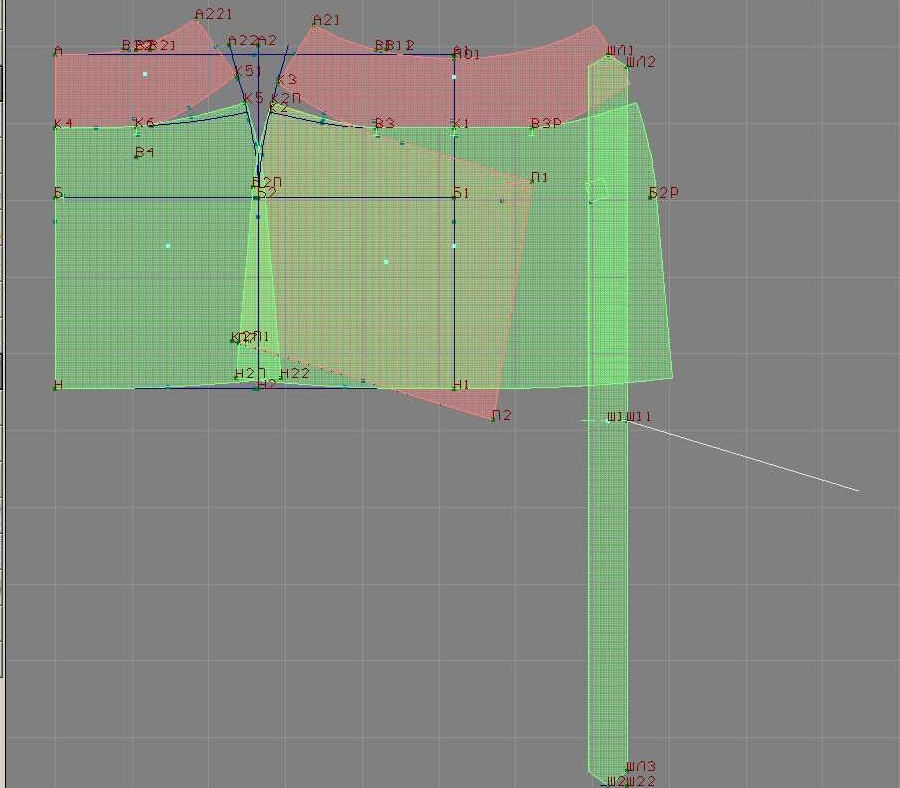900x788 pixels.
Task: Select point П2 at the red corner
Action: 492,418
